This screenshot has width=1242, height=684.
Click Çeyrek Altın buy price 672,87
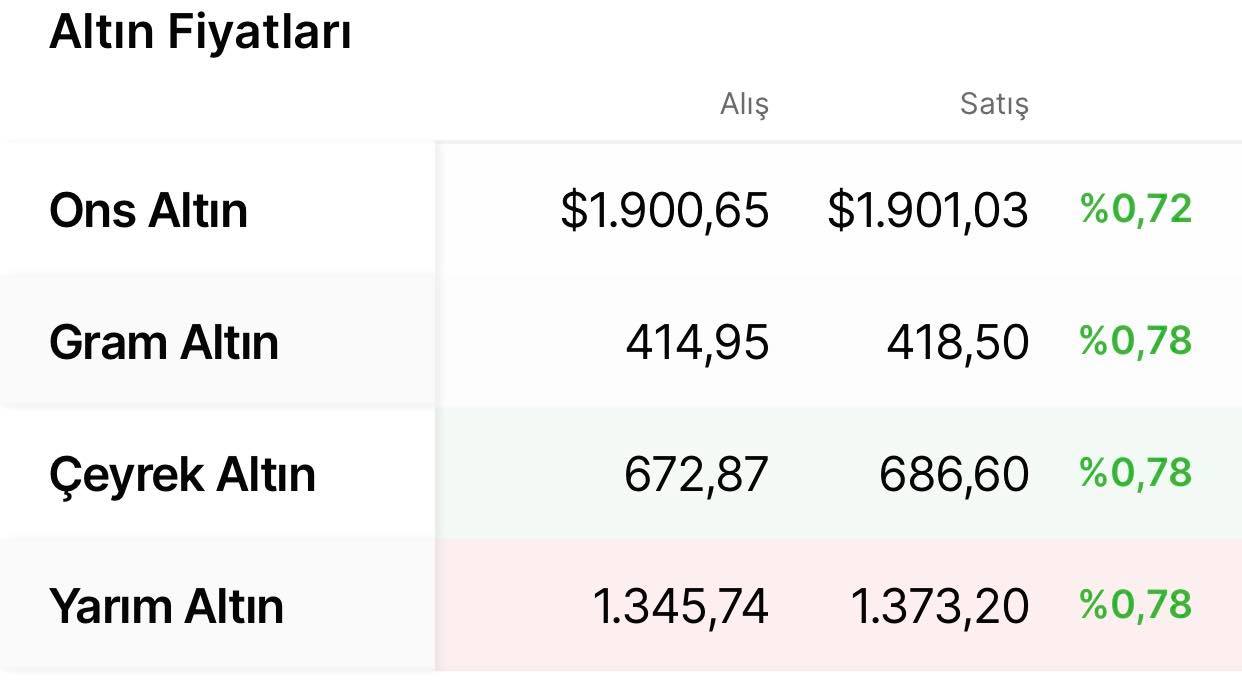(697, 474)
